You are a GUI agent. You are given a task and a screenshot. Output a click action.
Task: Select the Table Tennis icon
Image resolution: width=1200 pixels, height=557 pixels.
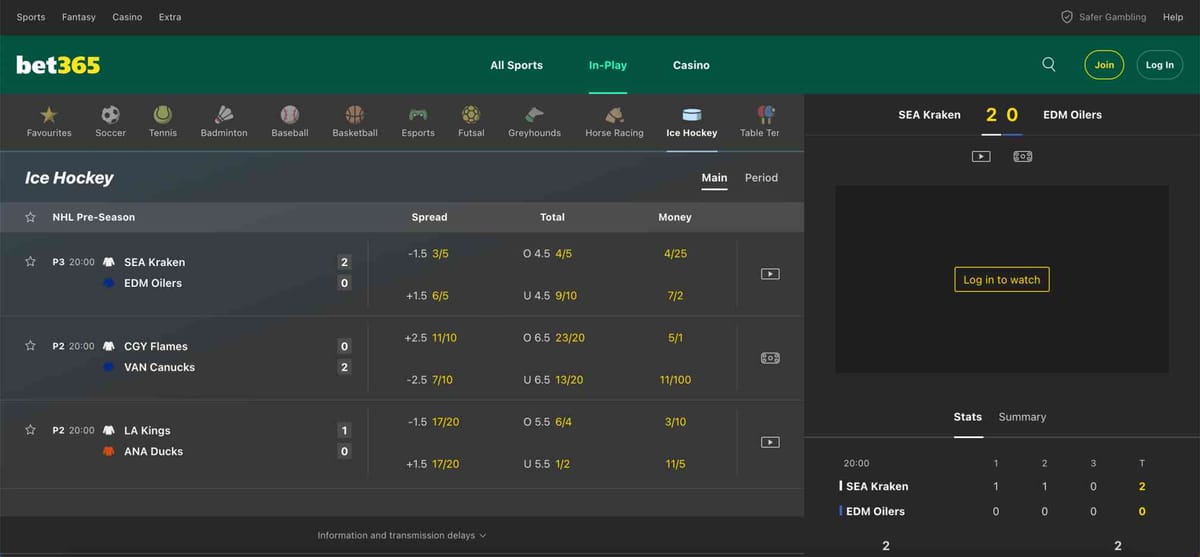coord(766,115)
